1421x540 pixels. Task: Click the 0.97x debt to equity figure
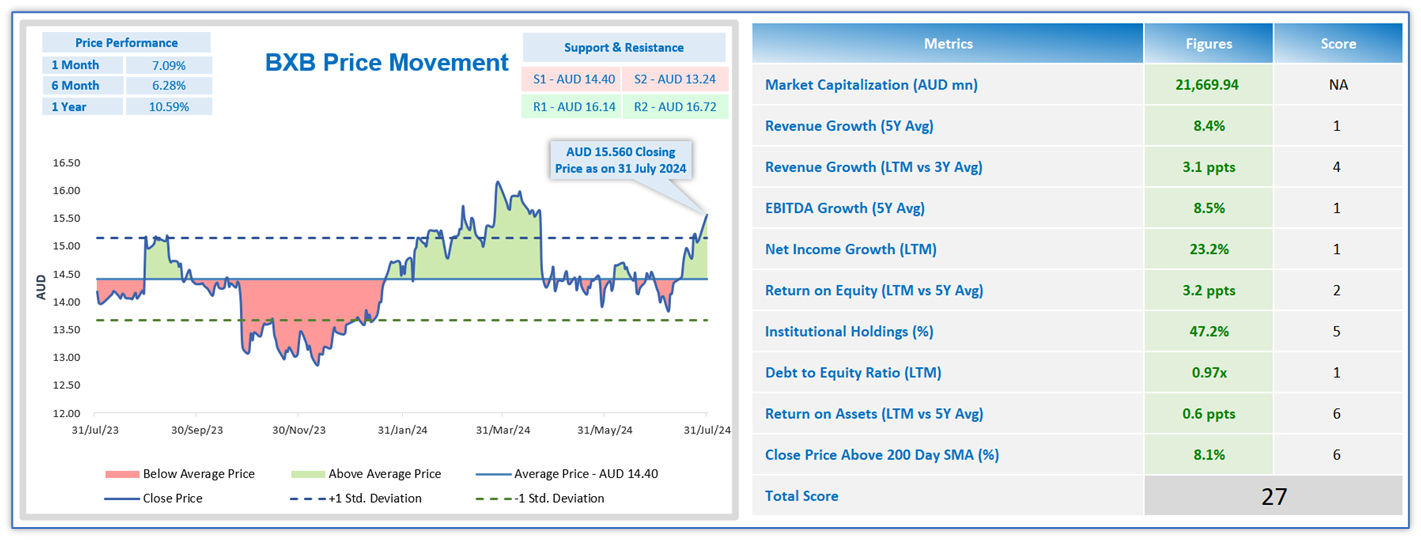coord(1208,372)
